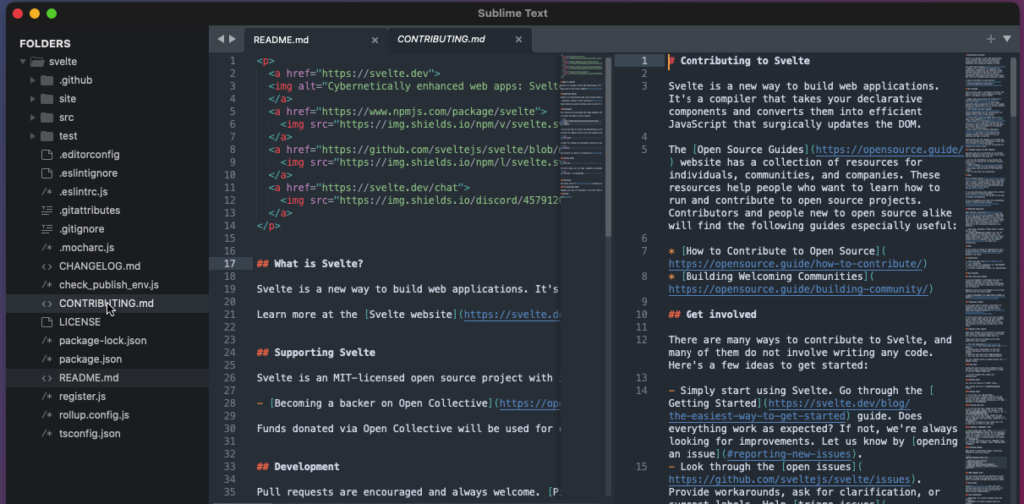
Task: Click the tsconfig.json file icon
Action: 47,434
